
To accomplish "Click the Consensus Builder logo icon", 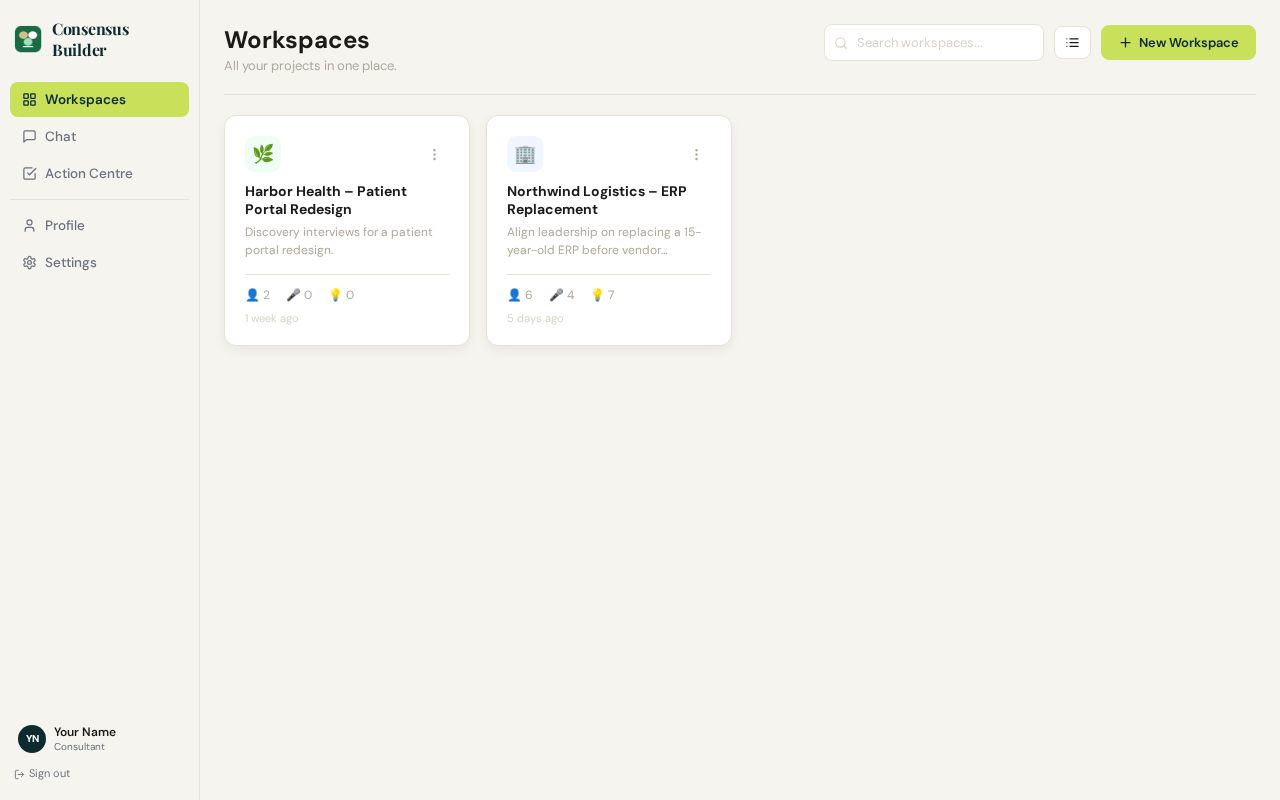I will tap(28, 39).
